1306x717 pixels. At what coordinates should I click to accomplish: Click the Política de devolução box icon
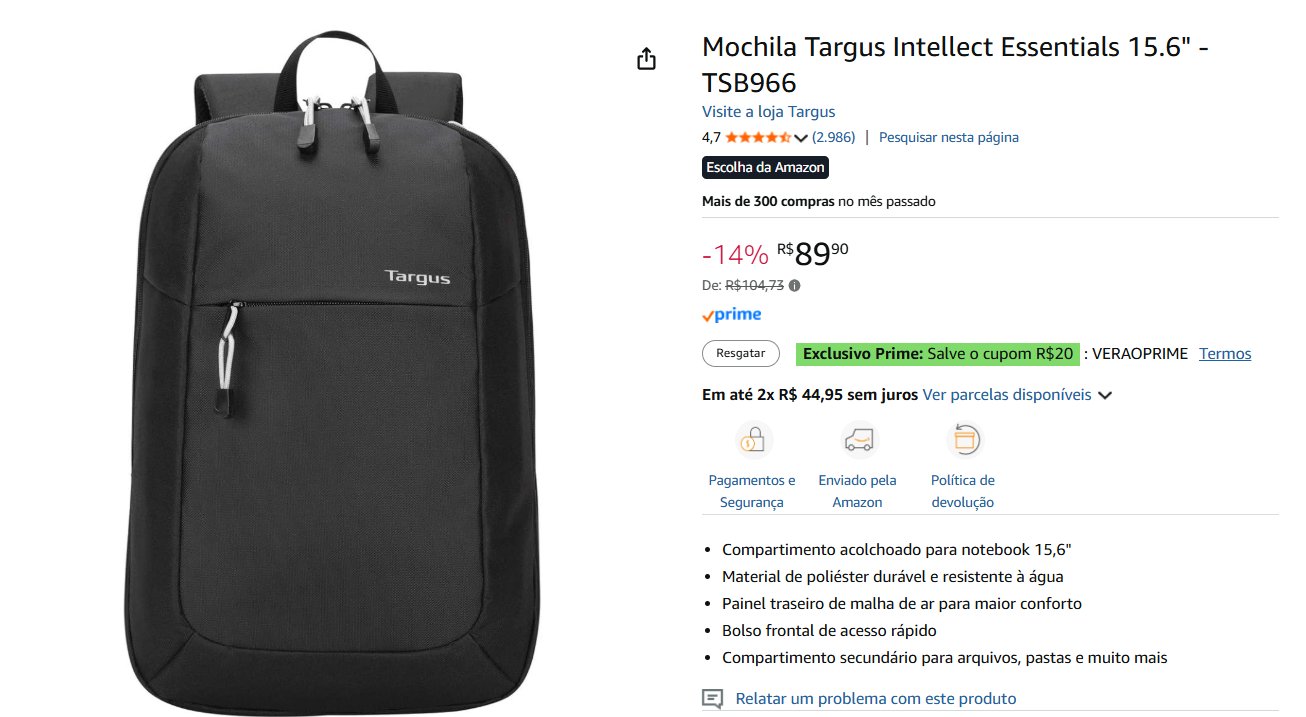(963, 439)
